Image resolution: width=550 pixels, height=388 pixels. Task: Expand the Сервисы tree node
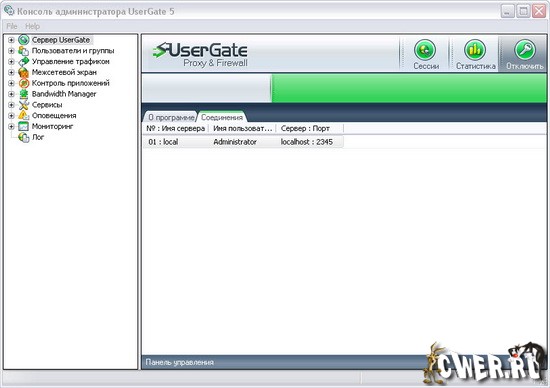click(x=11, y=105)
